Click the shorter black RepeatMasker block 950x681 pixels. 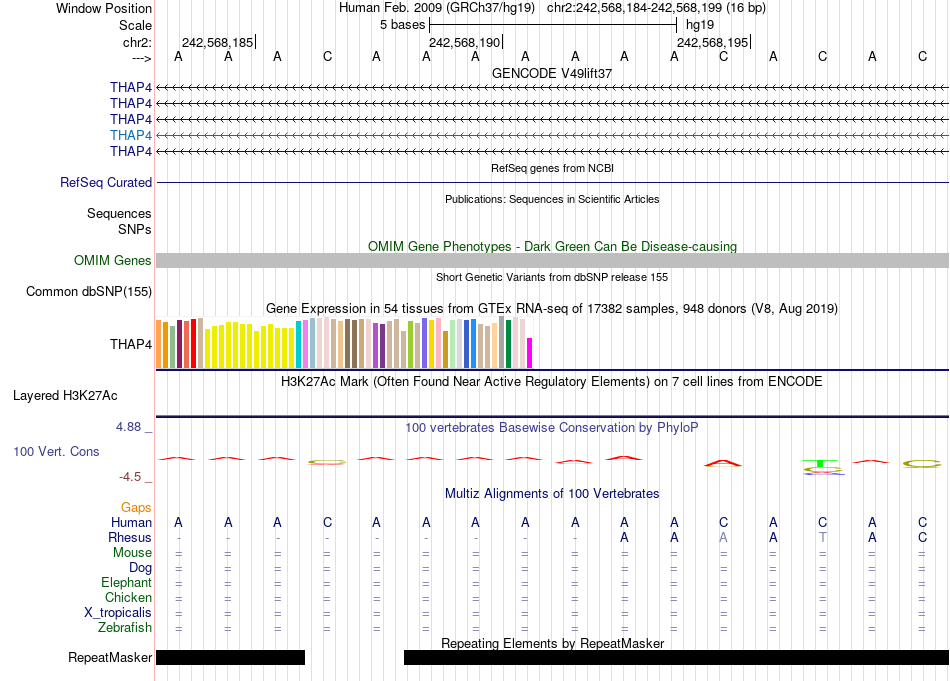[x=230, y=657]
